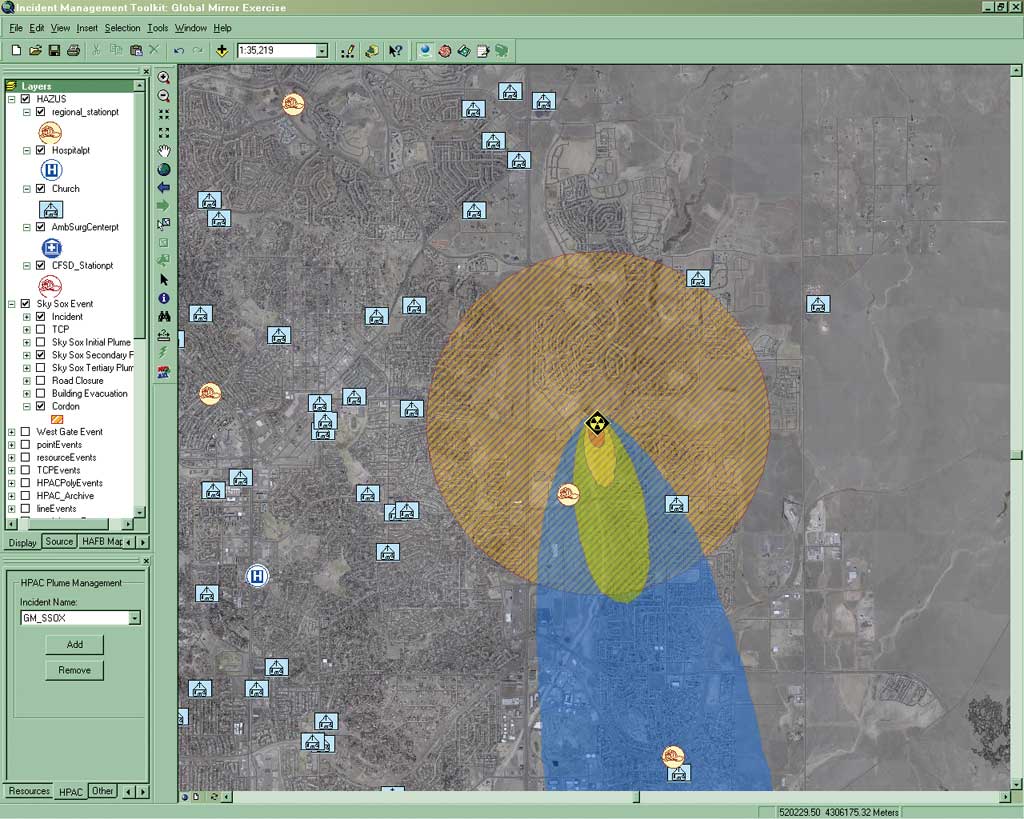The image size is (1024, 819).
Task: Click the notepad toolkit icon
Action: [483, 50]
